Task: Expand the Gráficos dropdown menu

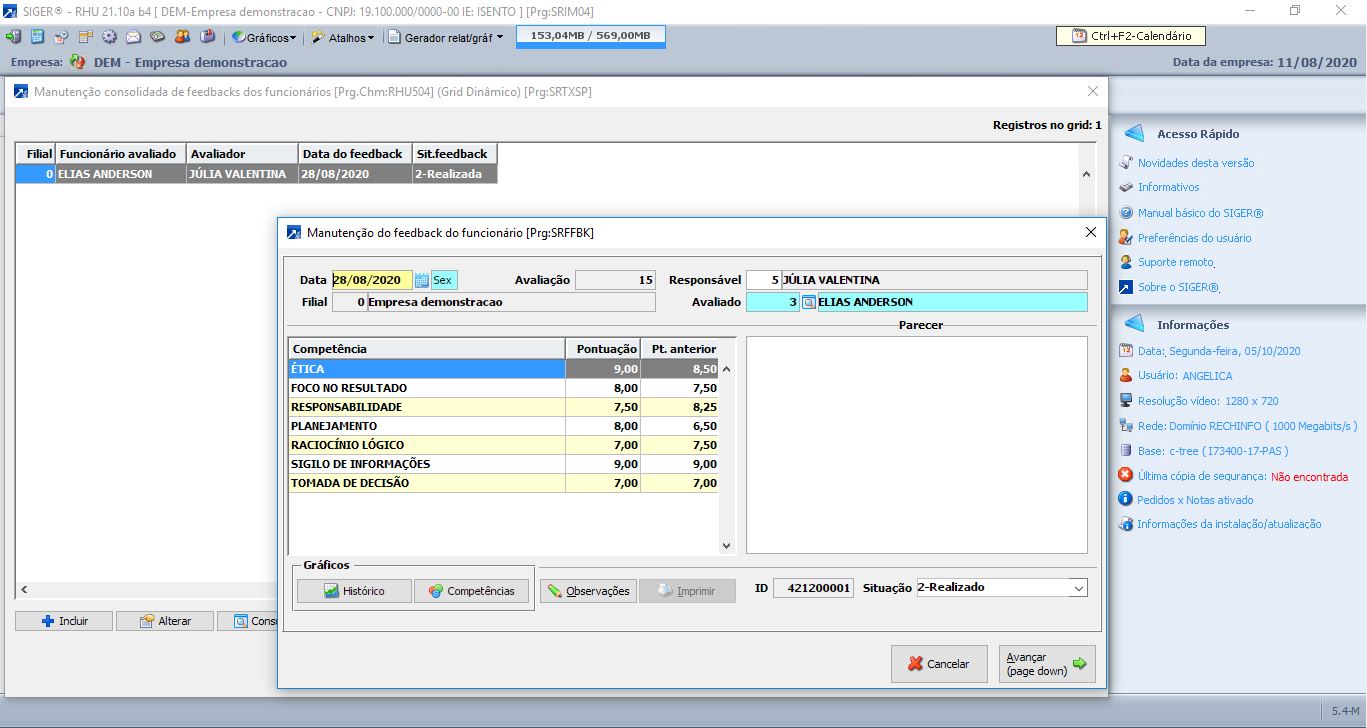Action: (x=265, y=37)
